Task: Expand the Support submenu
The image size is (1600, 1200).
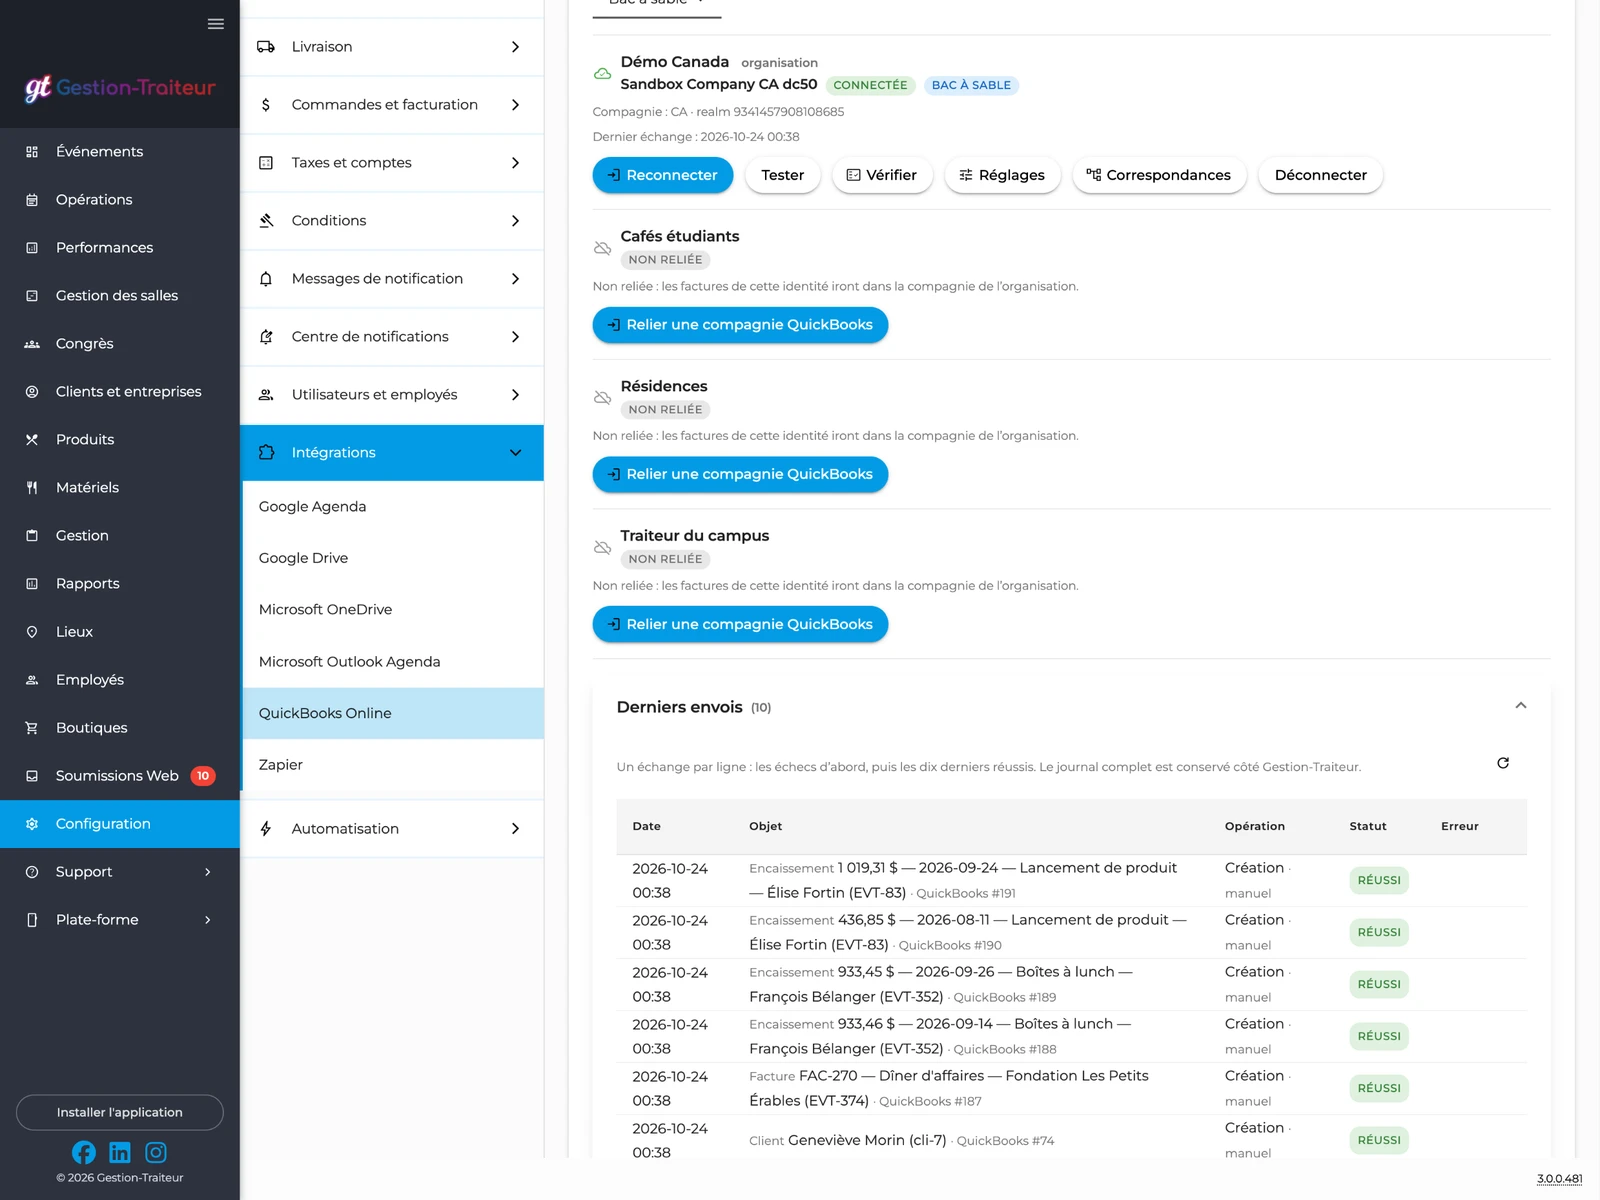Action: click(x=120, y=872)
